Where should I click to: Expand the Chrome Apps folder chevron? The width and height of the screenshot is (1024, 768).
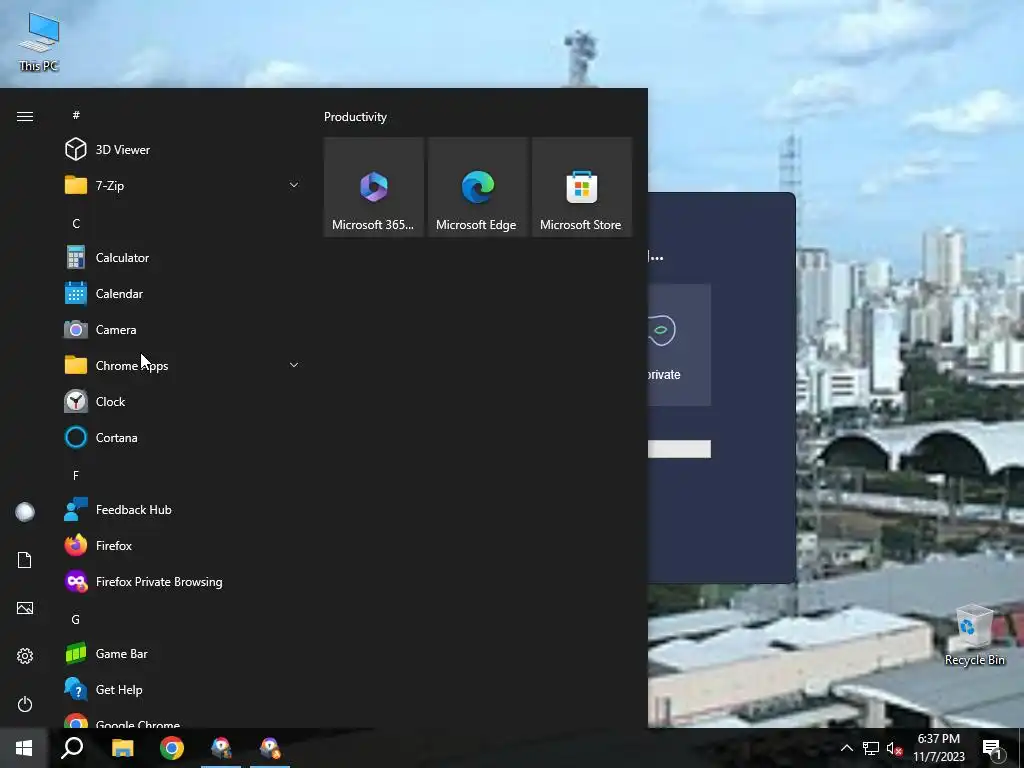coord(294,365)
